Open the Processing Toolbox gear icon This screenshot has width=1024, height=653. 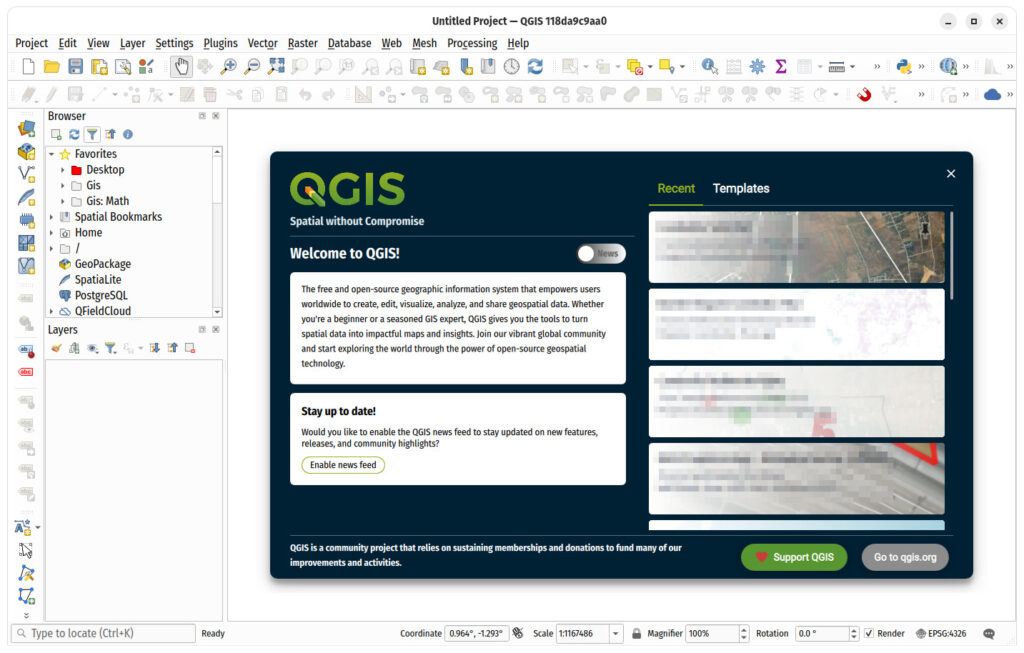[757, 66]
